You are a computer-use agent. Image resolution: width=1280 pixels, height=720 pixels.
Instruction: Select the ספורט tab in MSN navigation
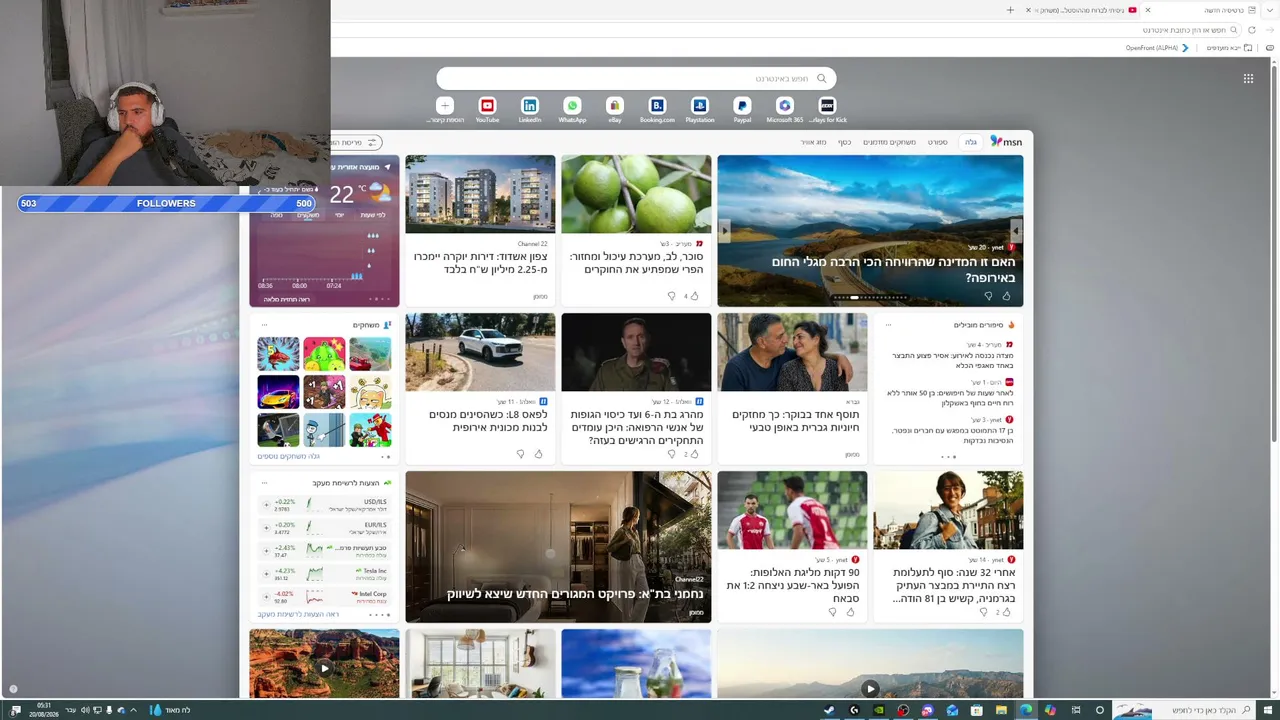937,142
